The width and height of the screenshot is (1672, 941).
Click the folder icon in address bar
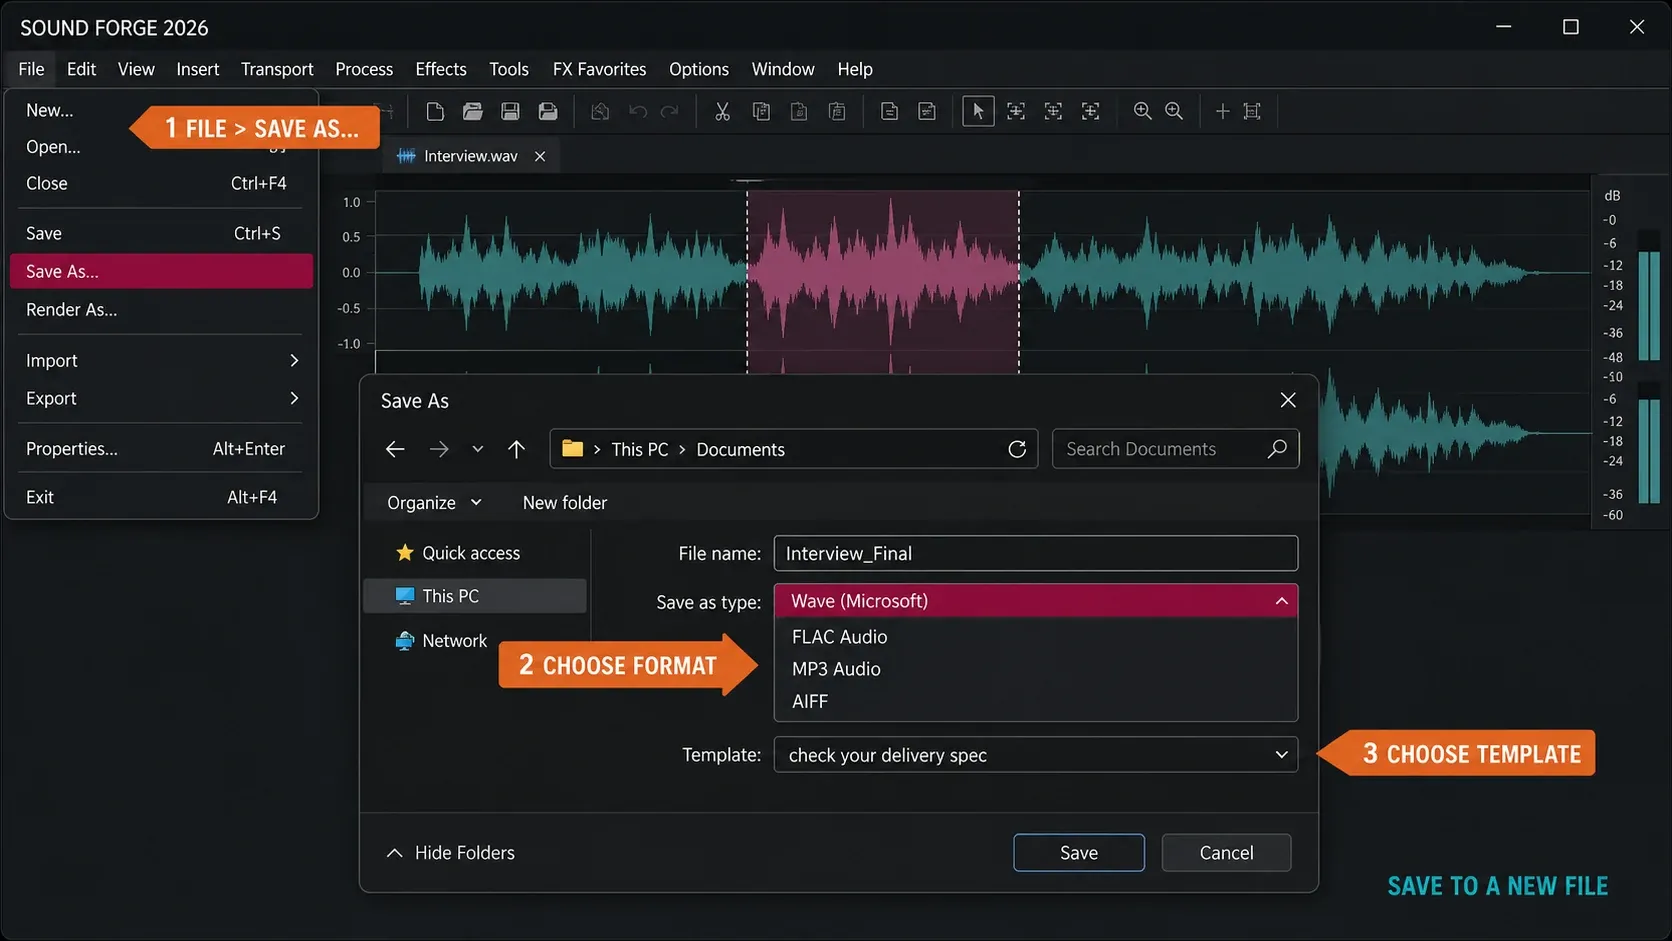tap(572, 448)
